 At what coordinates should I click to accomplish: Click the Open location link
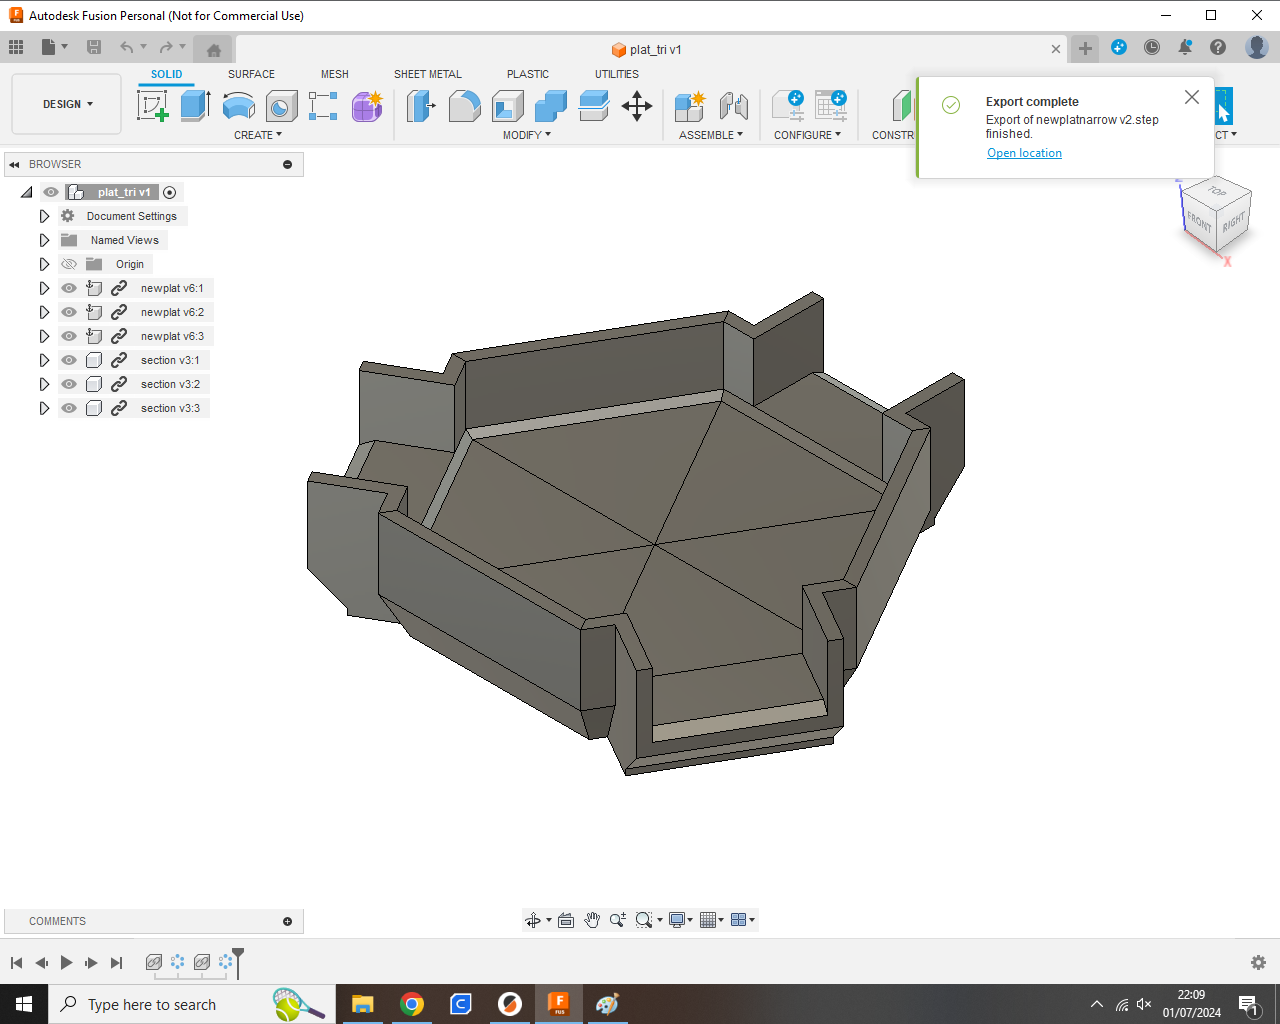(x=1024, y=153)
